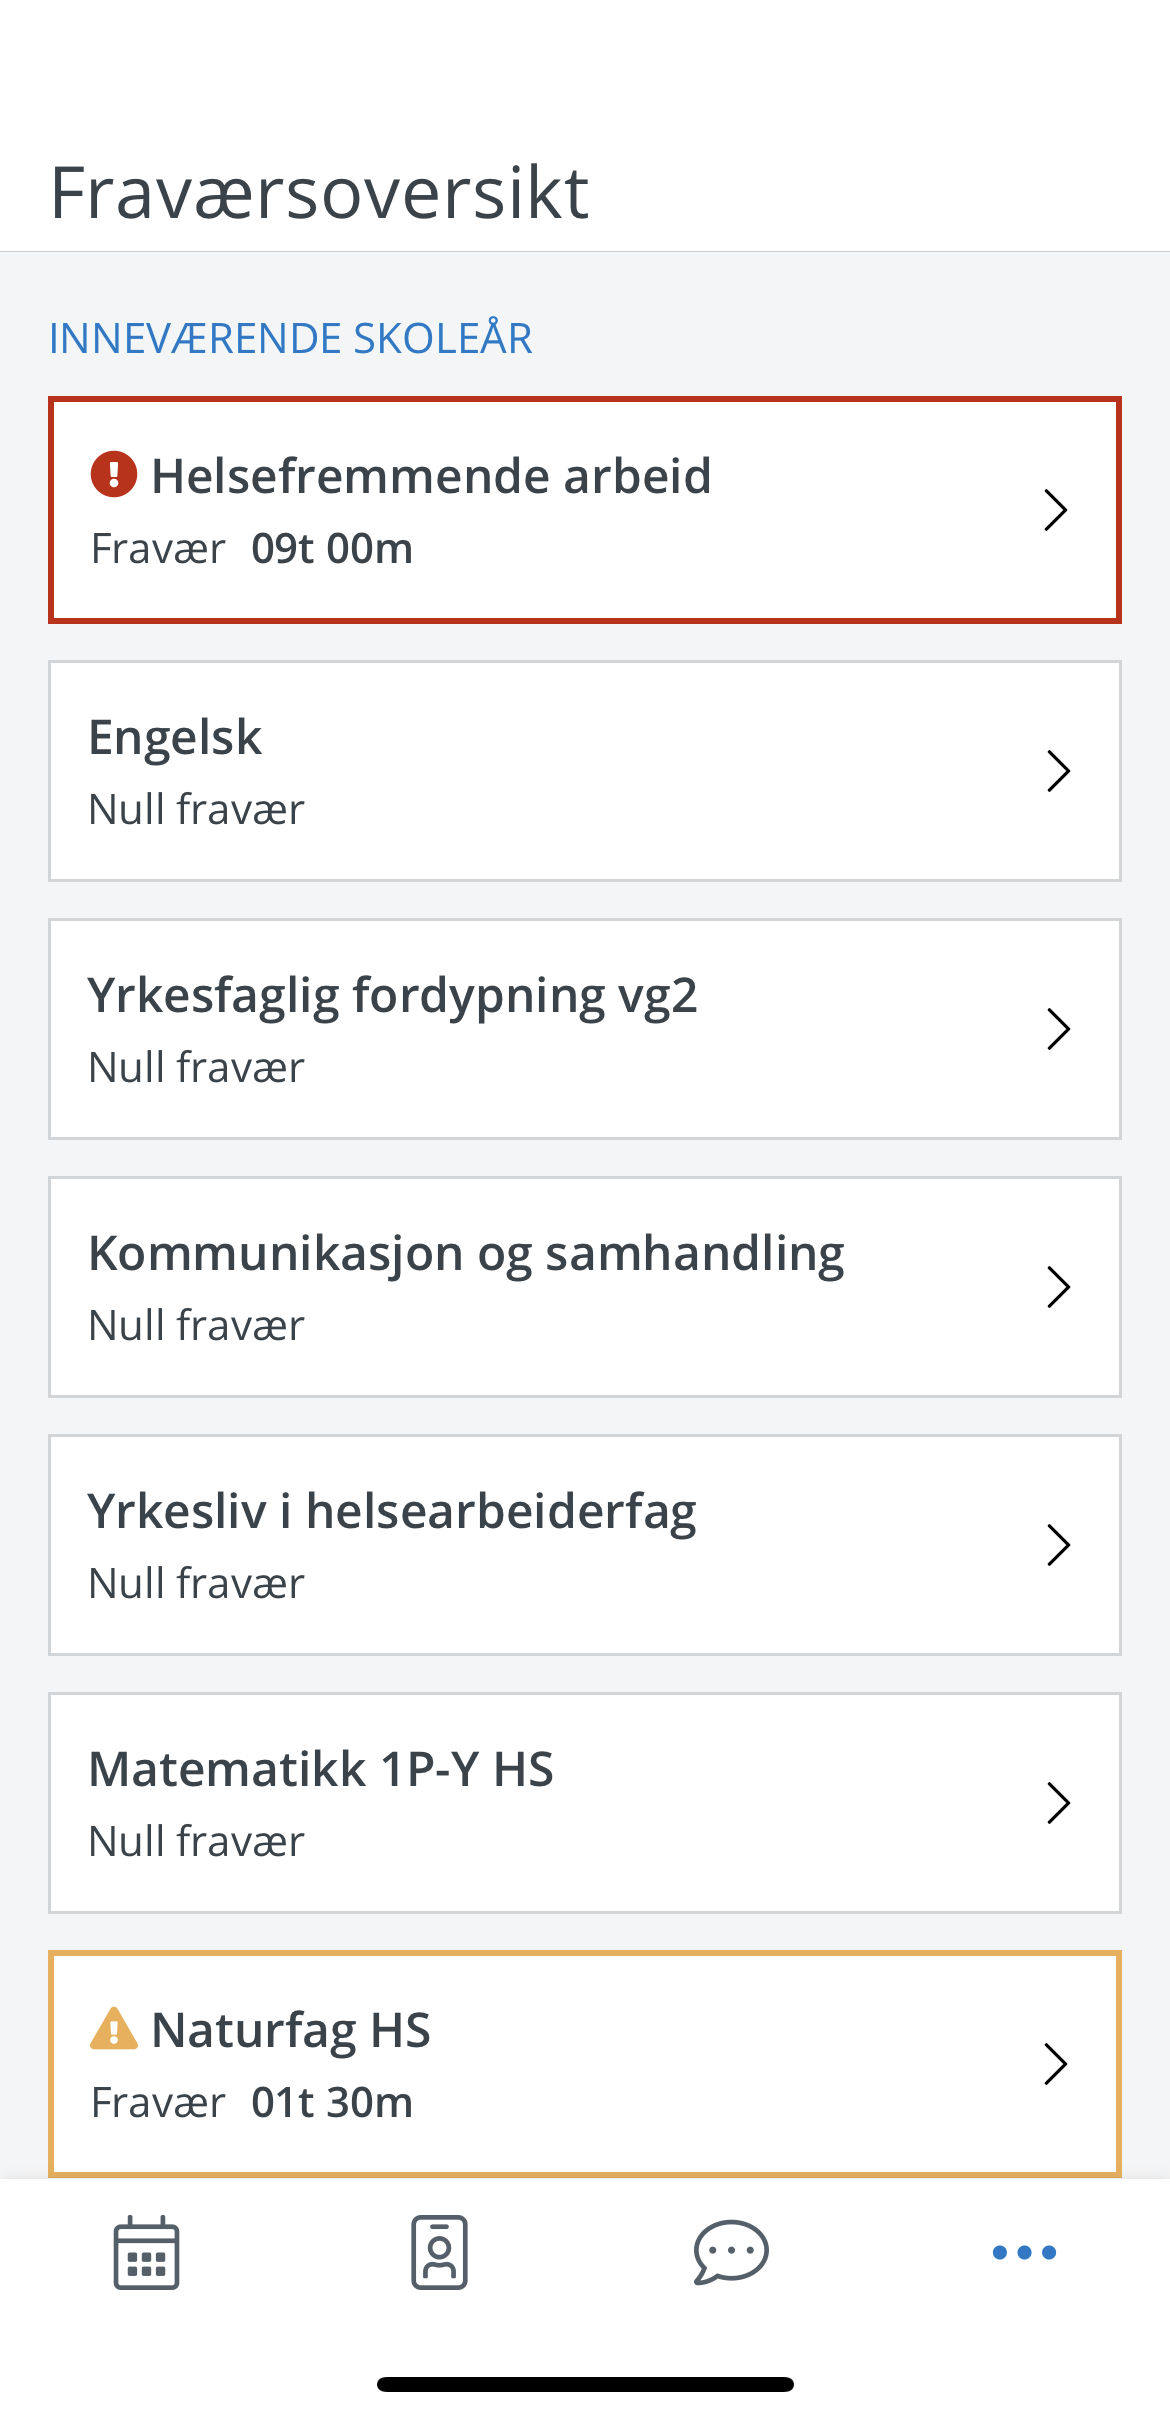
Task: Open the calendar tab icon
Action: [146, 2252]
